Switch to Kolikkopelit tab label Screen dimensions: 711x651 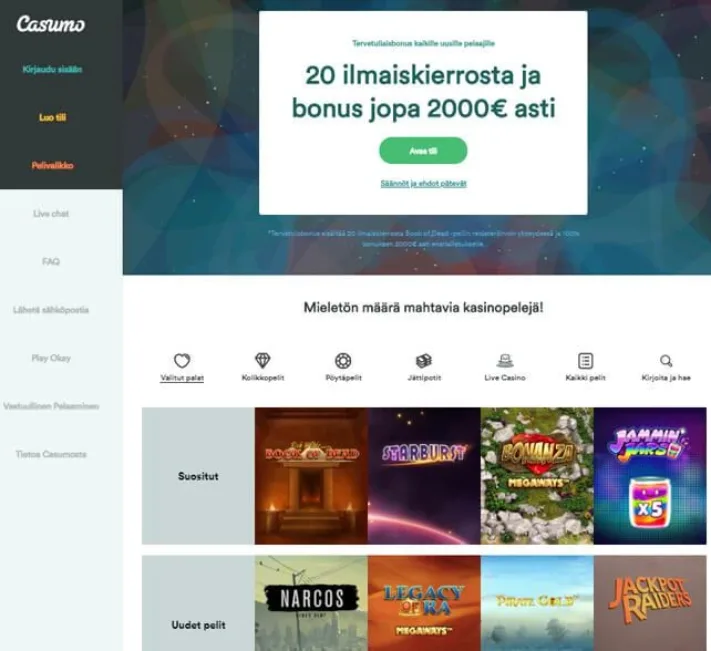263,378
